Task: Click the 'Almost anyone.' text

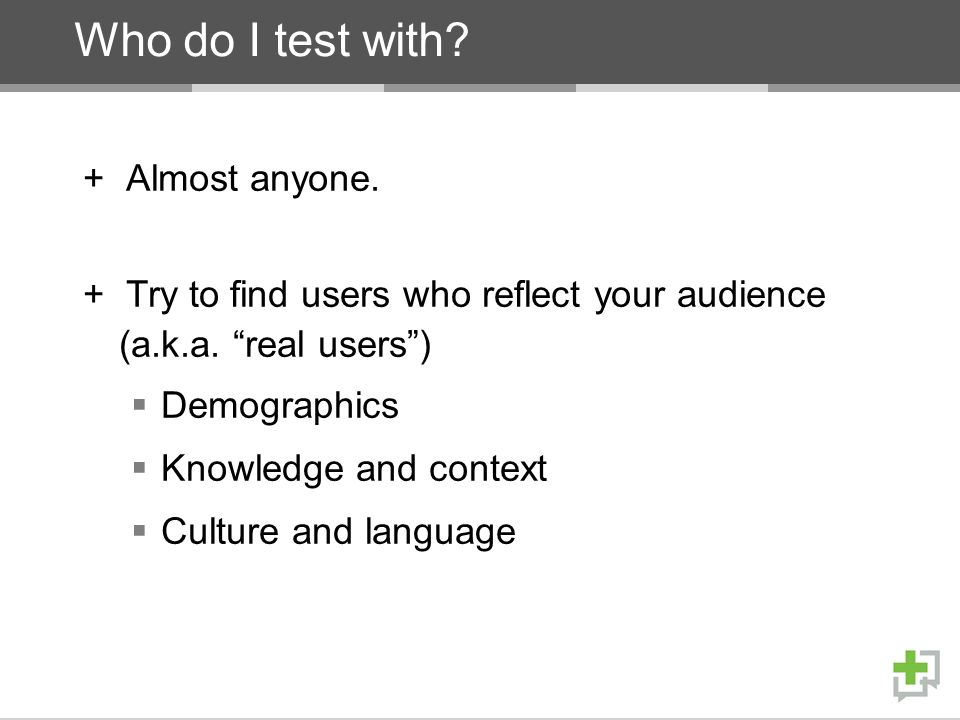Action: (x=252, y=179)
